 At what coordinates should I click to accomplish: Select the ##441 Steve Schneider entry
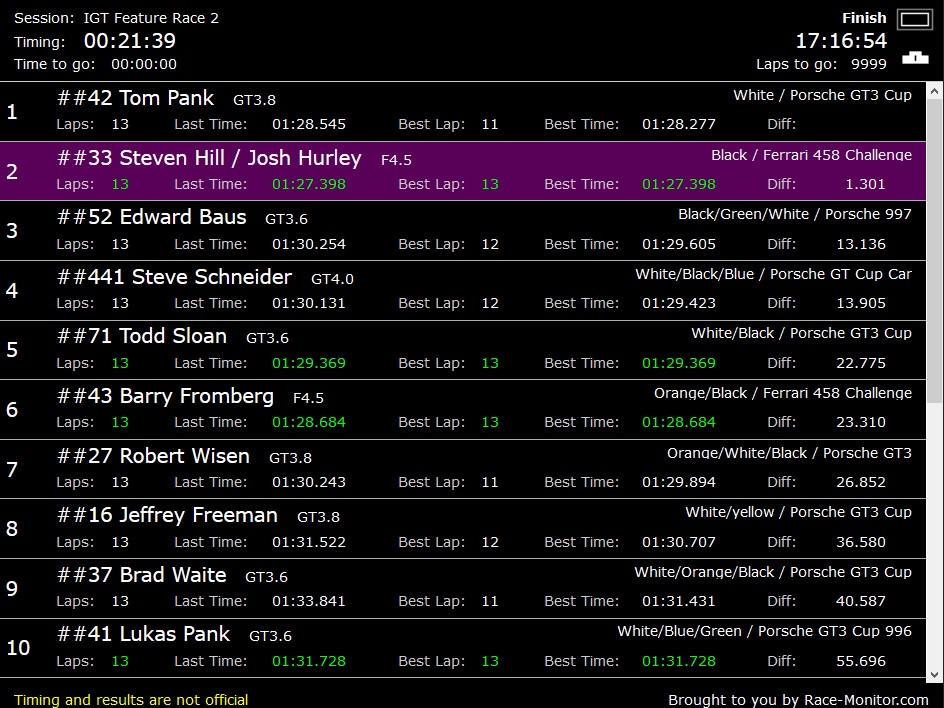(463, 290)
